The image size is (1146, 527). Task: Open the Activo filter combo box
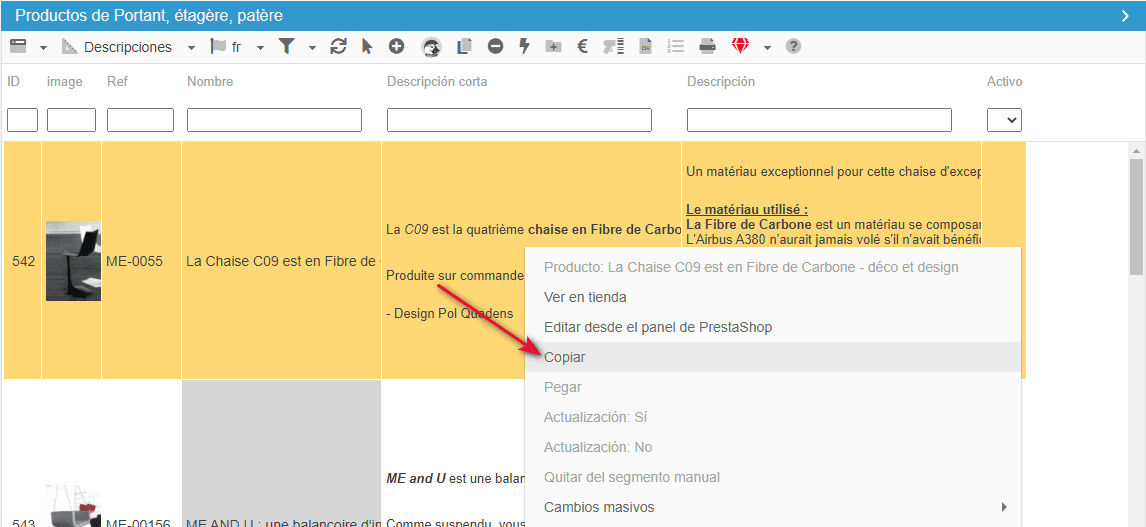(1004, 120)
